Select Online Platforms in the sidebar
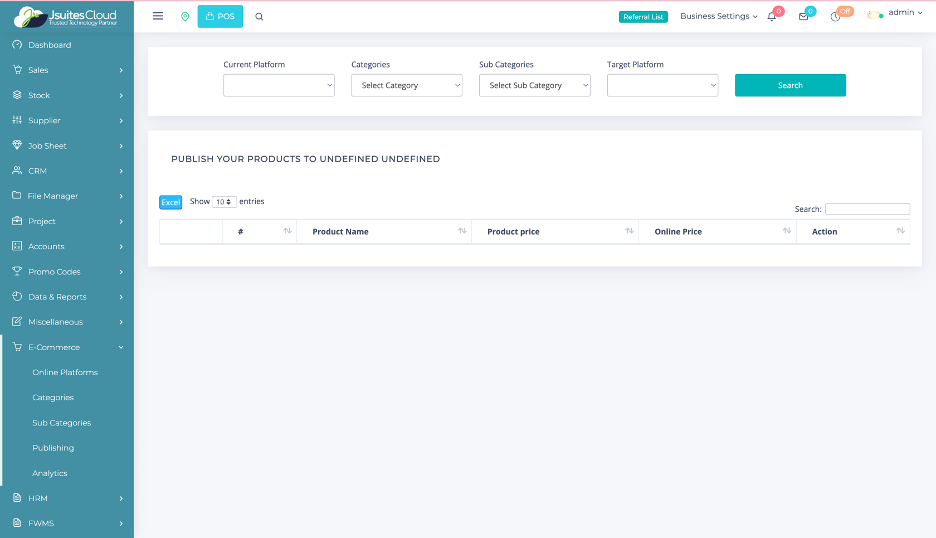The width and height of the screenshot is (936, 538). (65, 372)
